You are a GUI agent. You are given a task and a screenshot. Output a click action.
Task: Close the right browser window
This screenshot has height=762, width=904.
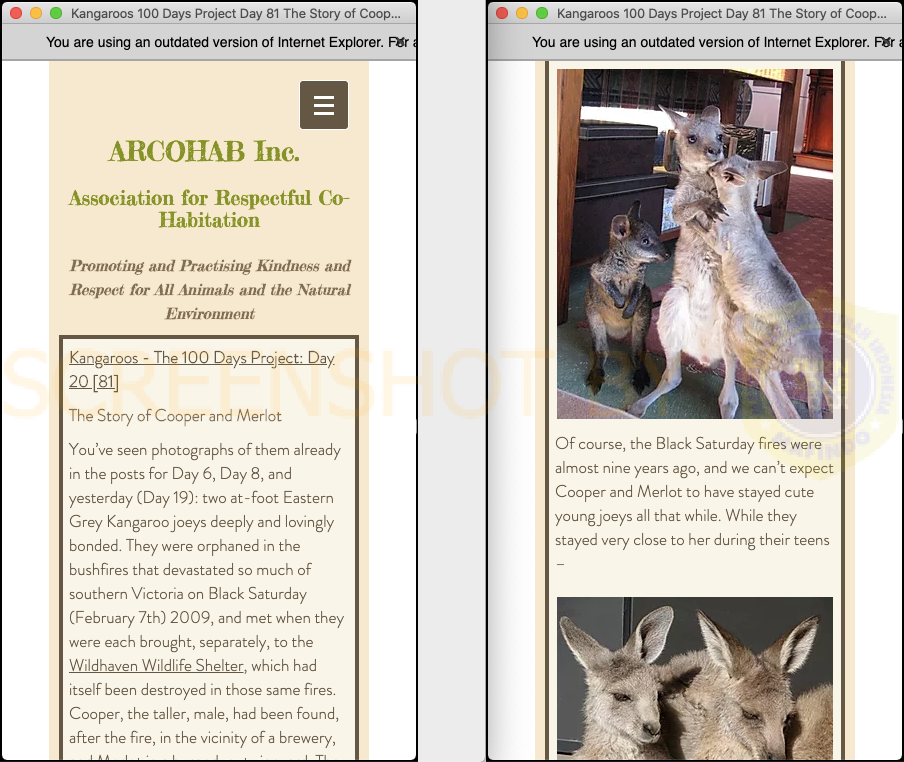tap(502, 13)
